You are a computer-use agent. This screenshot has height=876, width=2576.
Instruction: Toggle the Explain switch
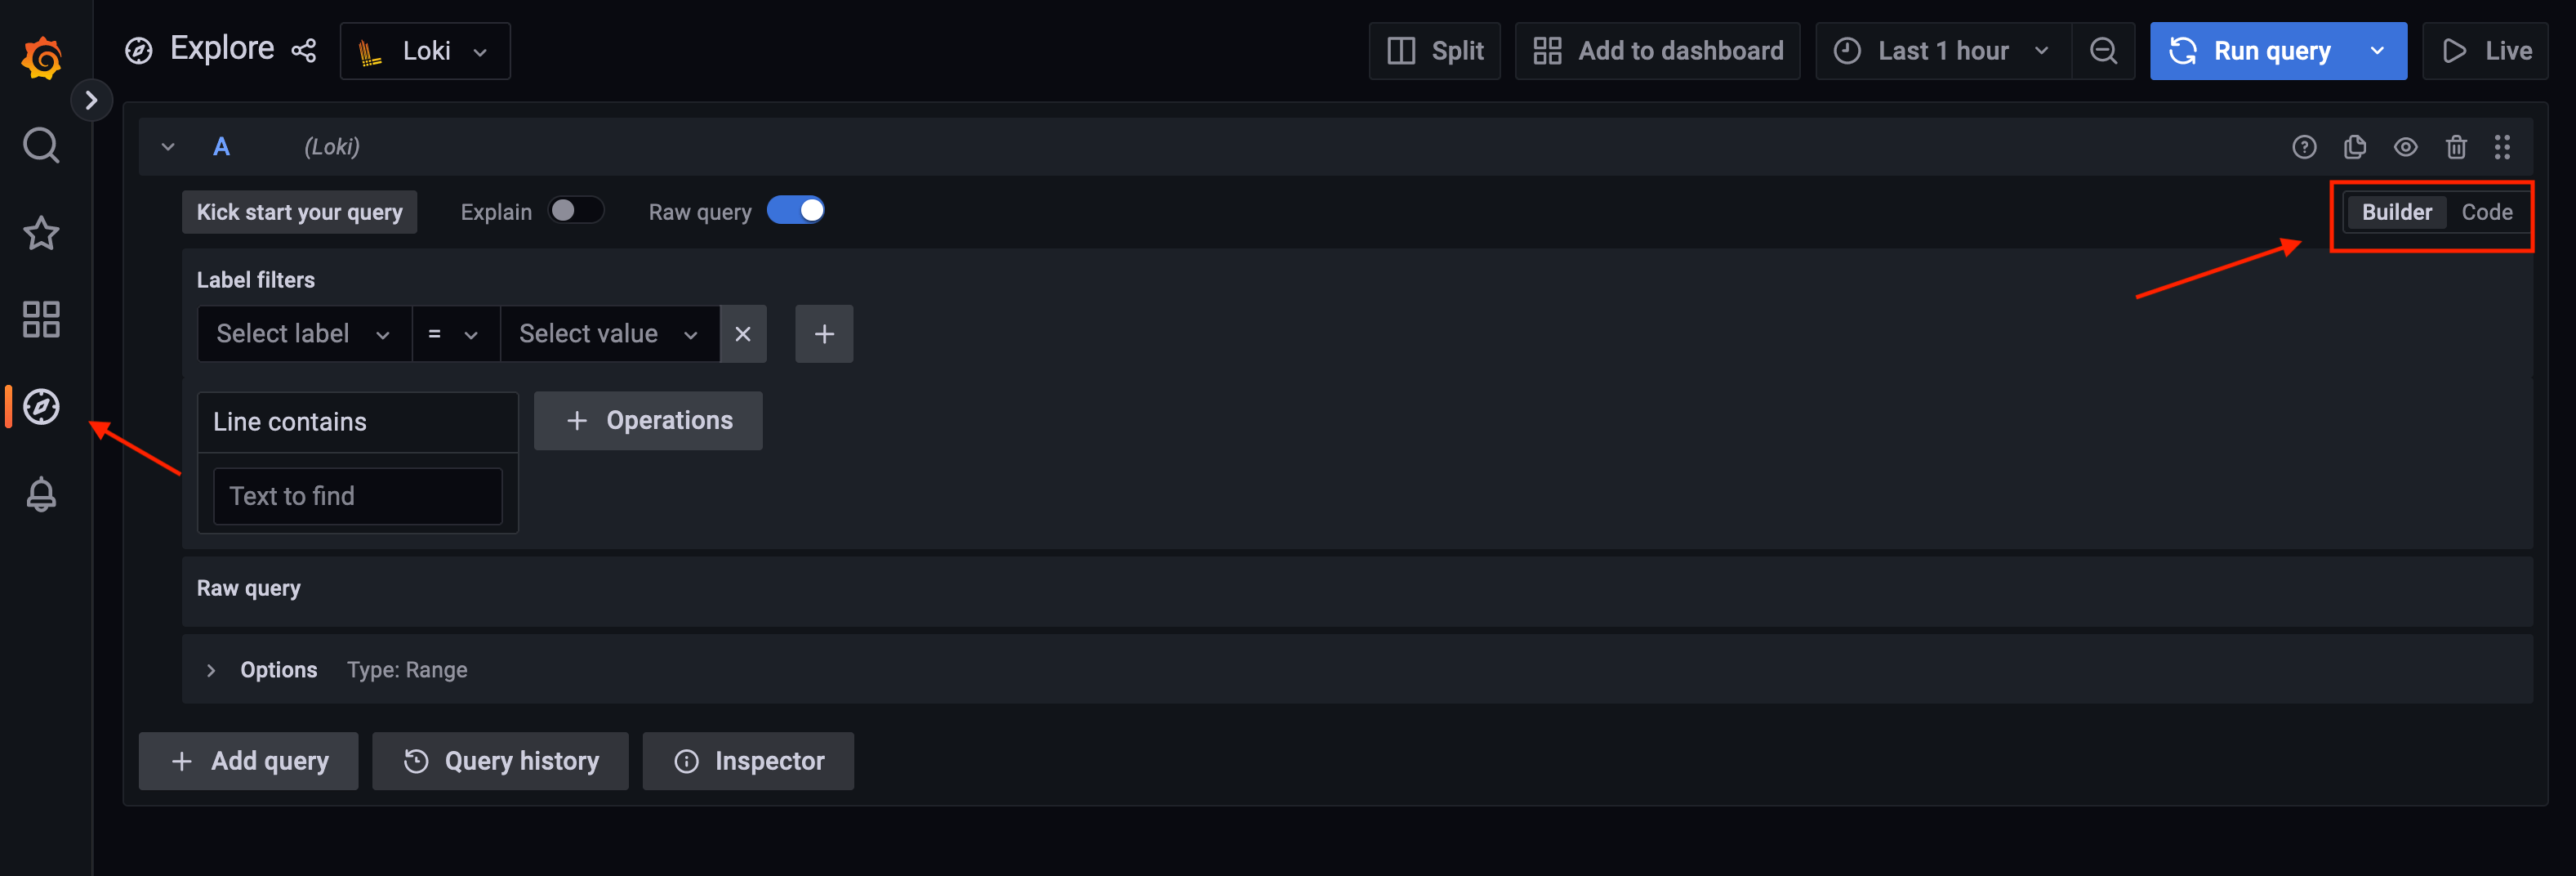pos(576,210)
